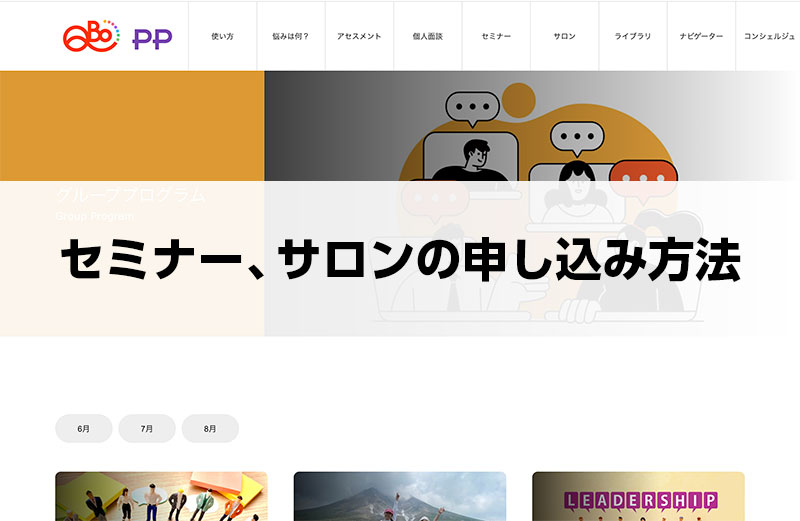Select the 7月 month filter
Viewport: 800px width, 521px height.
pos(147,428)
